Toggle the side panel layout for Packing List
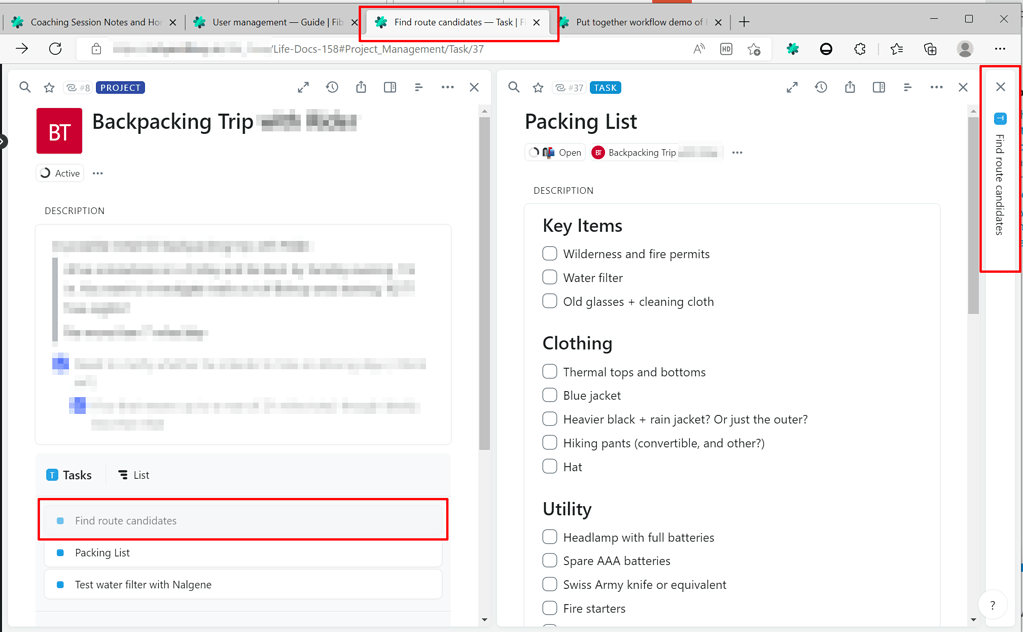 click(878, 87)
